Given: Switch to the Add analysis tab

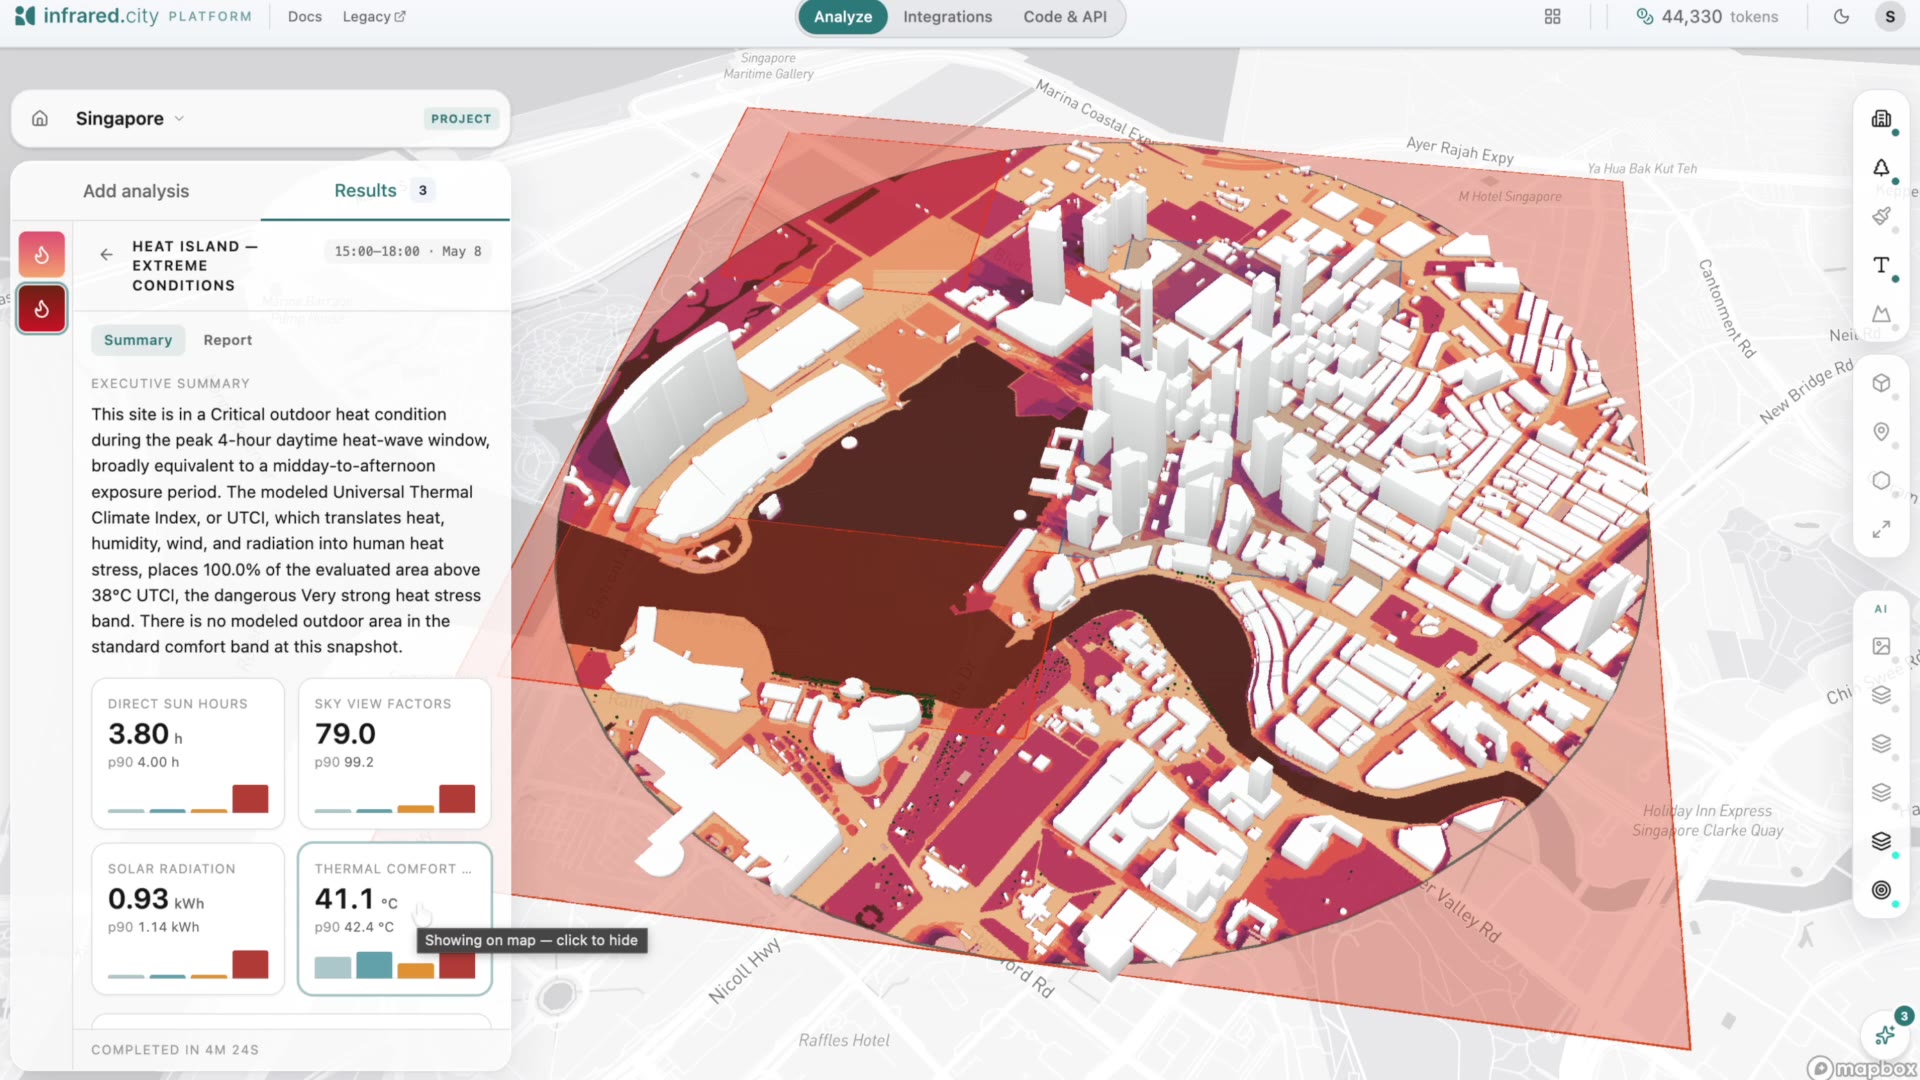Looking at the screenshot, I should [136, 191].
